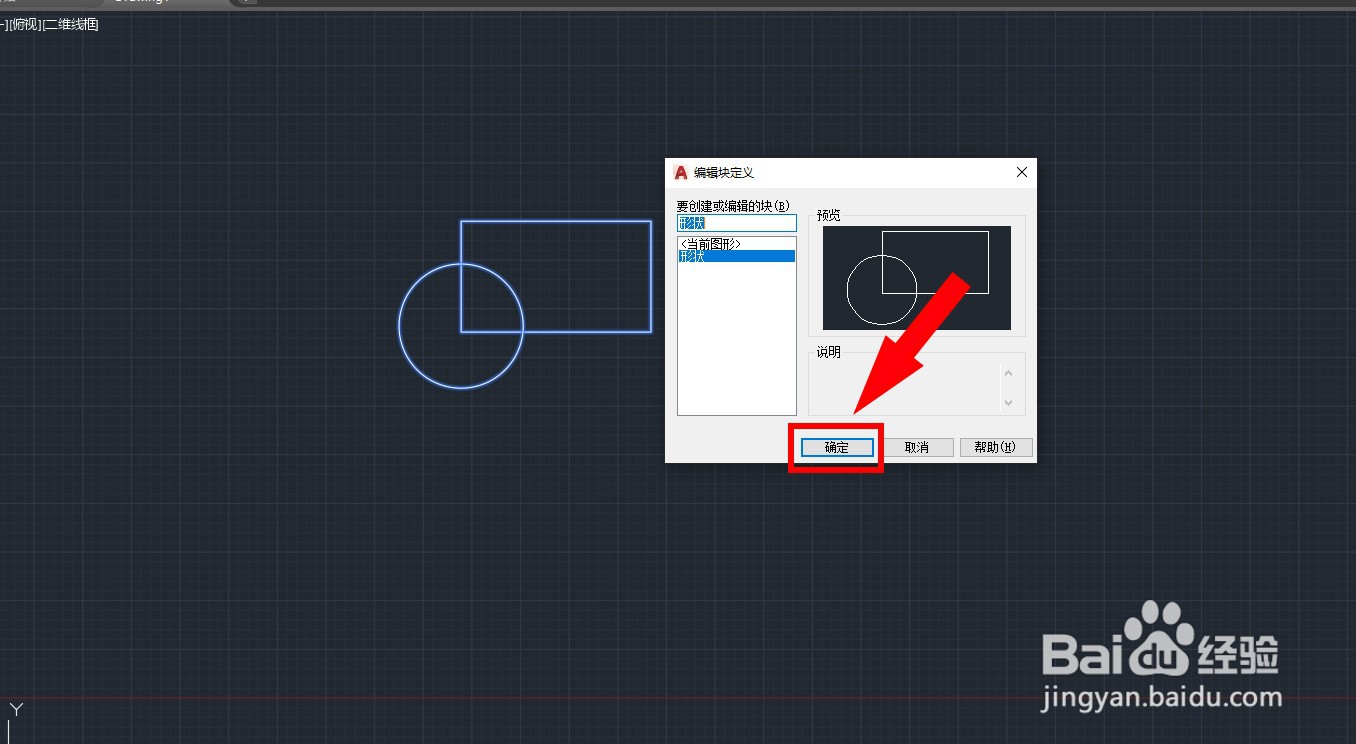
Task: Click the block preview thumbnail
Action: [x=917, y=278]
